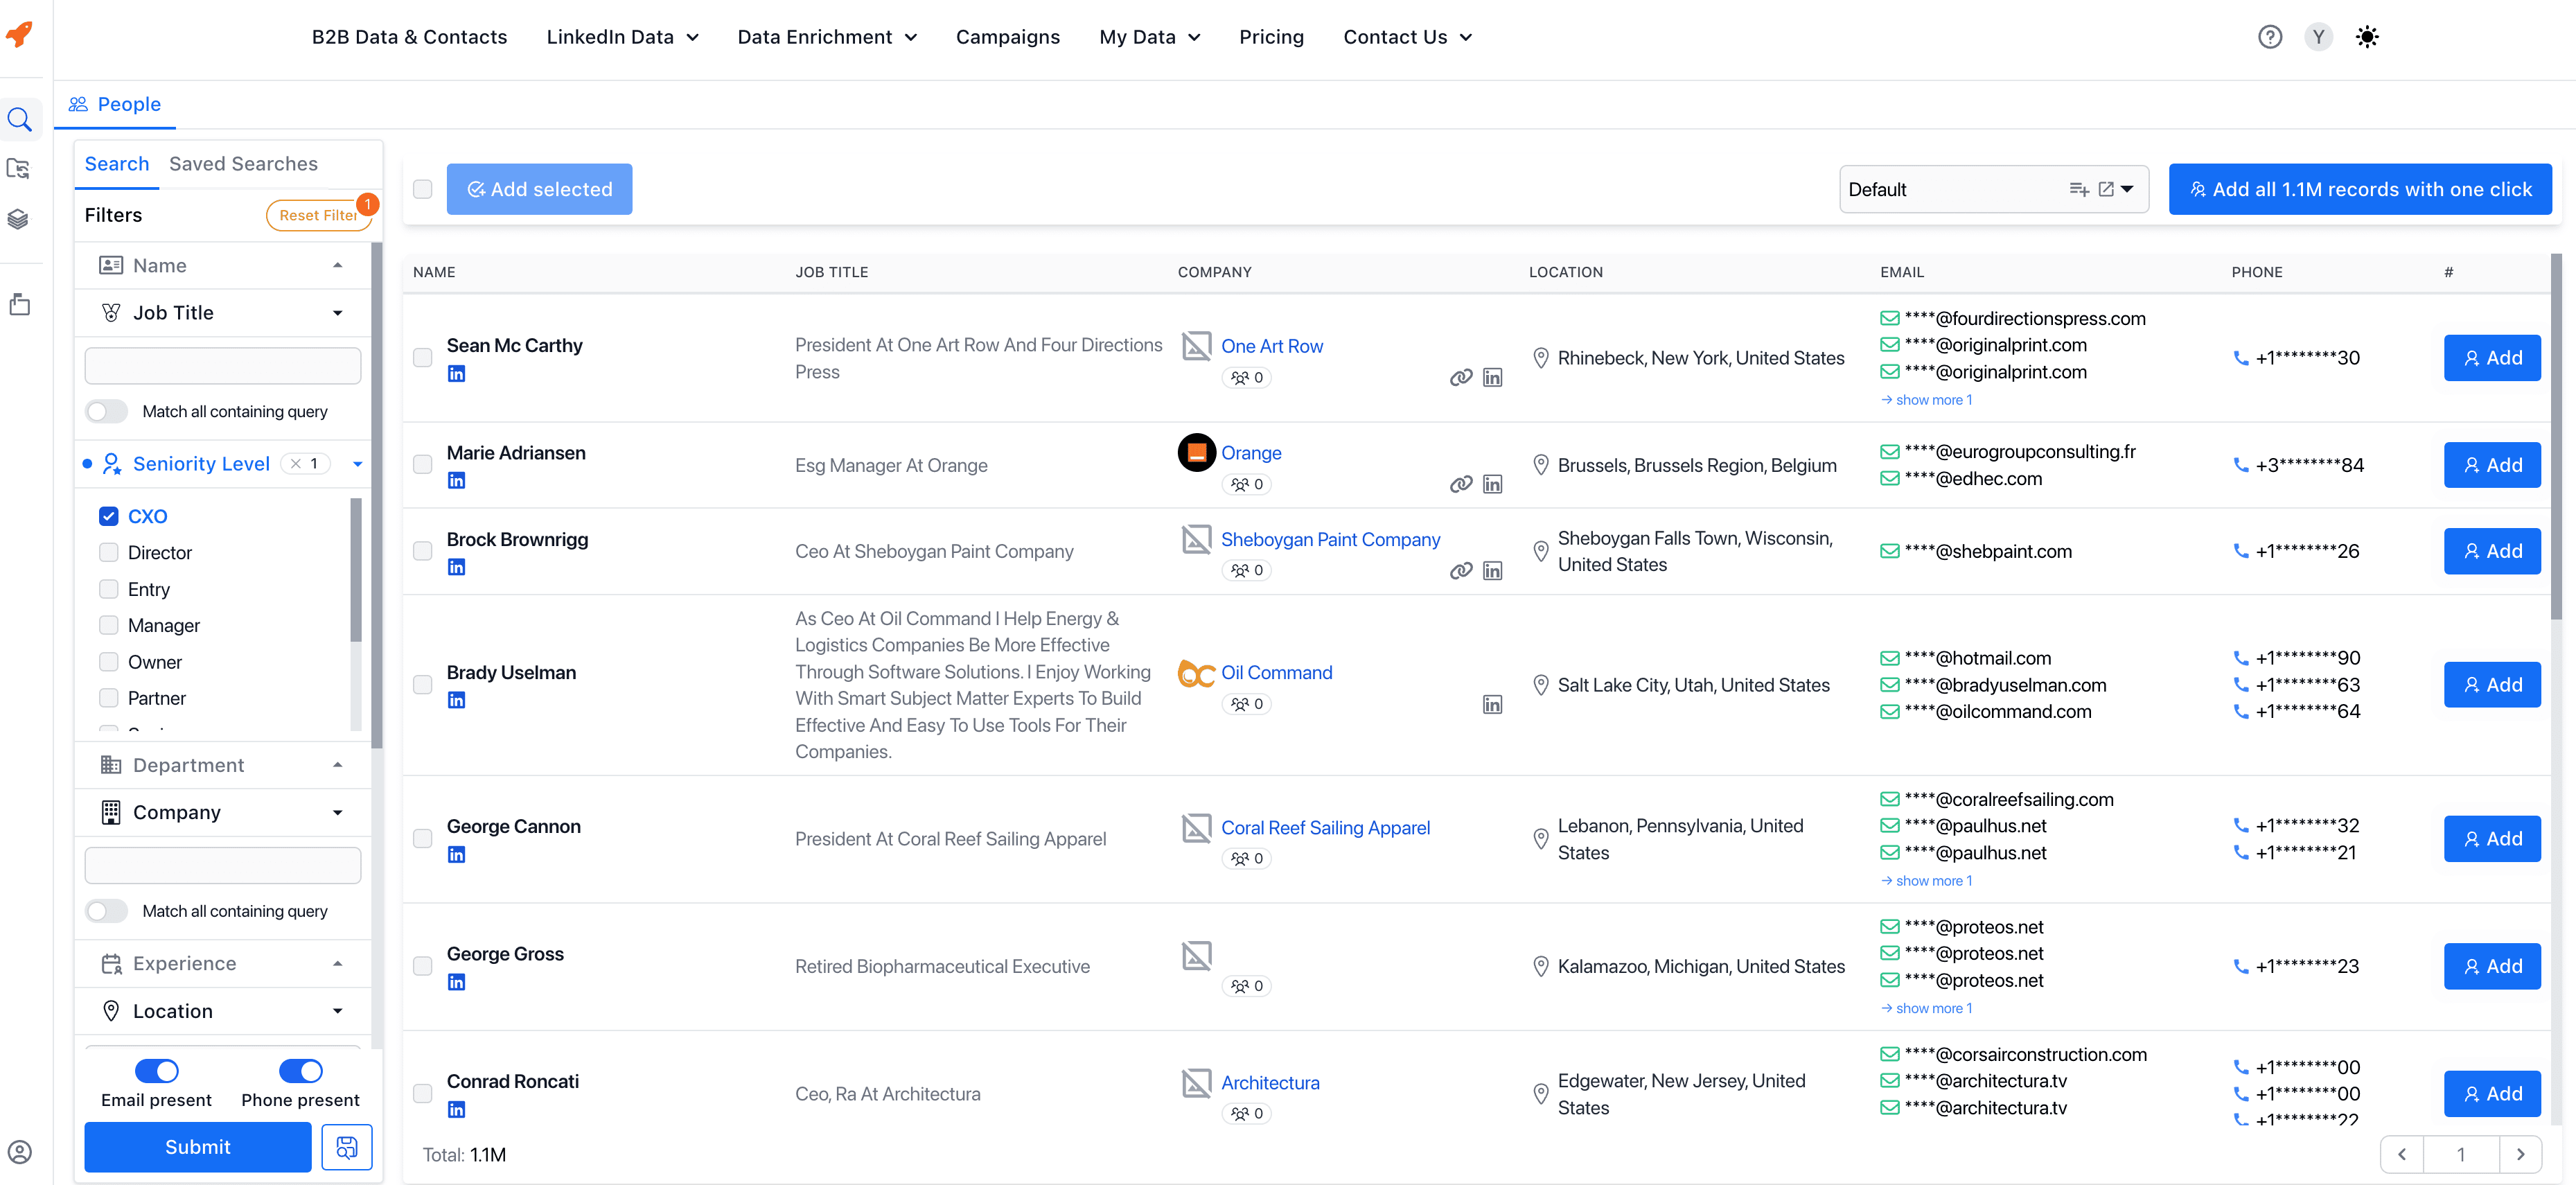This screenshot has height=1185, width=2576.
Task: Open the Default view dropdown
Action: tap(2126, 189)
